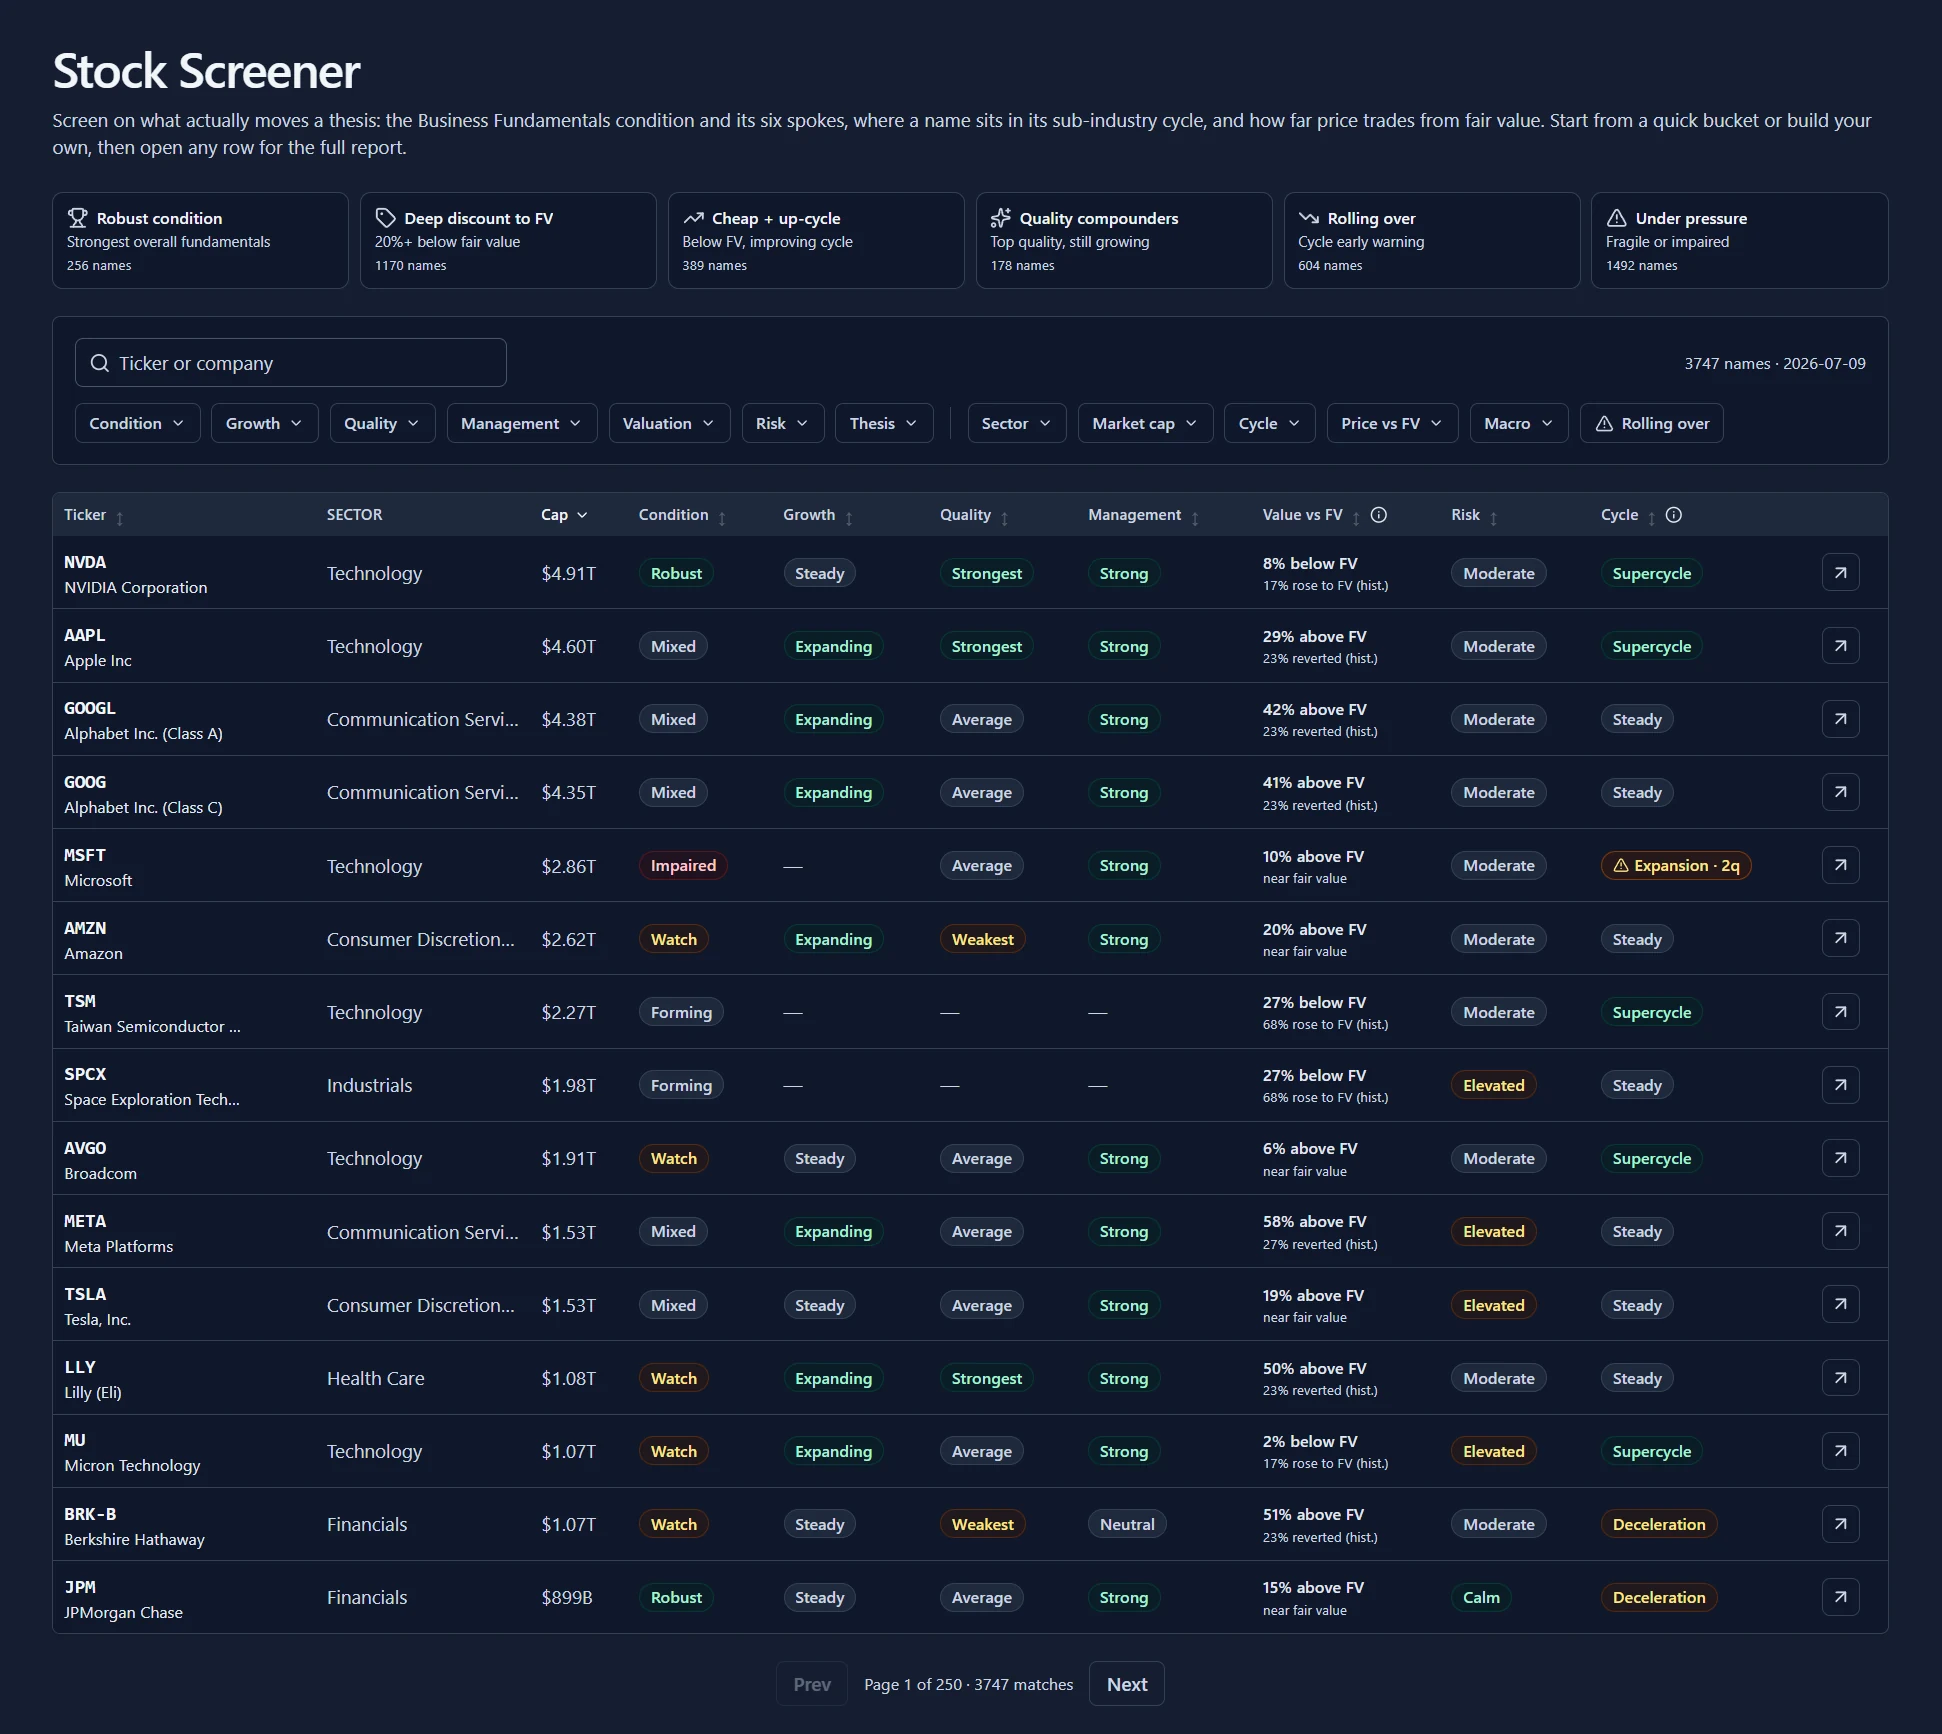Sort by Value vs FV sort icon

[1356, 517]
